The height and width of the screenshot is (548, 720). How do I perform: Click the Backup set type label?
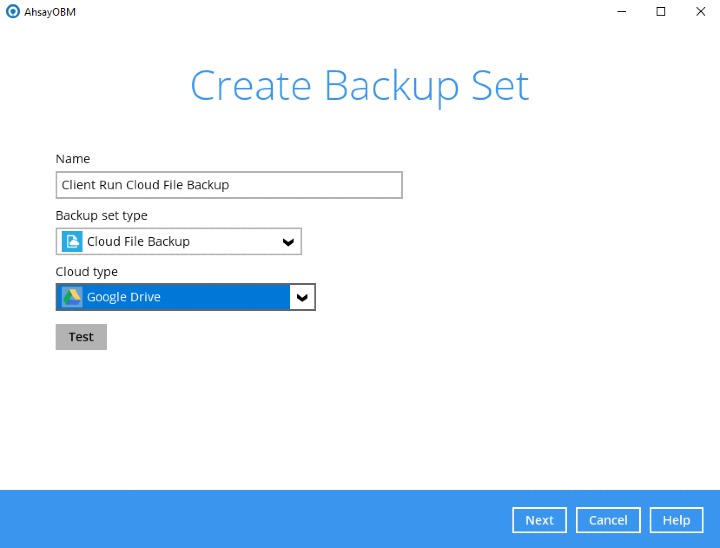pyautogui.click(x=101, y=215)
